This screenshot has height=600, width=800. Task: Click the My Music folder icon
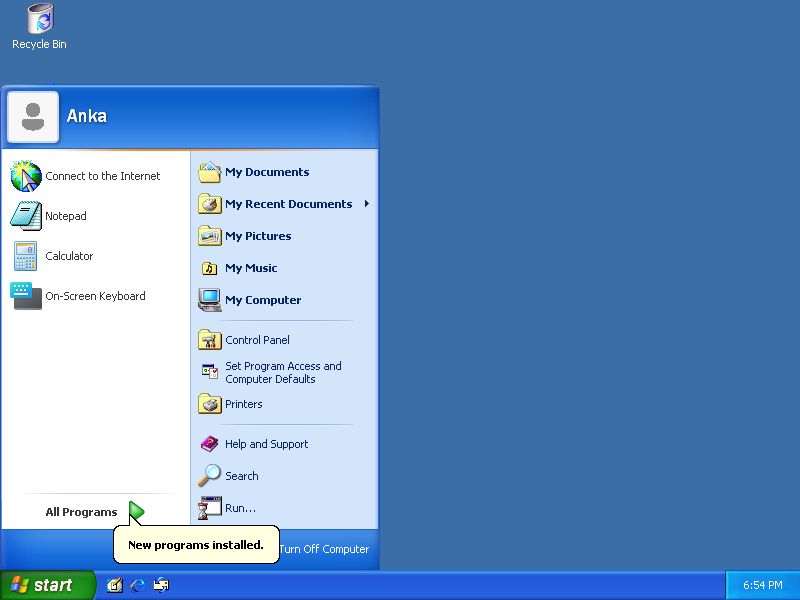210,268
